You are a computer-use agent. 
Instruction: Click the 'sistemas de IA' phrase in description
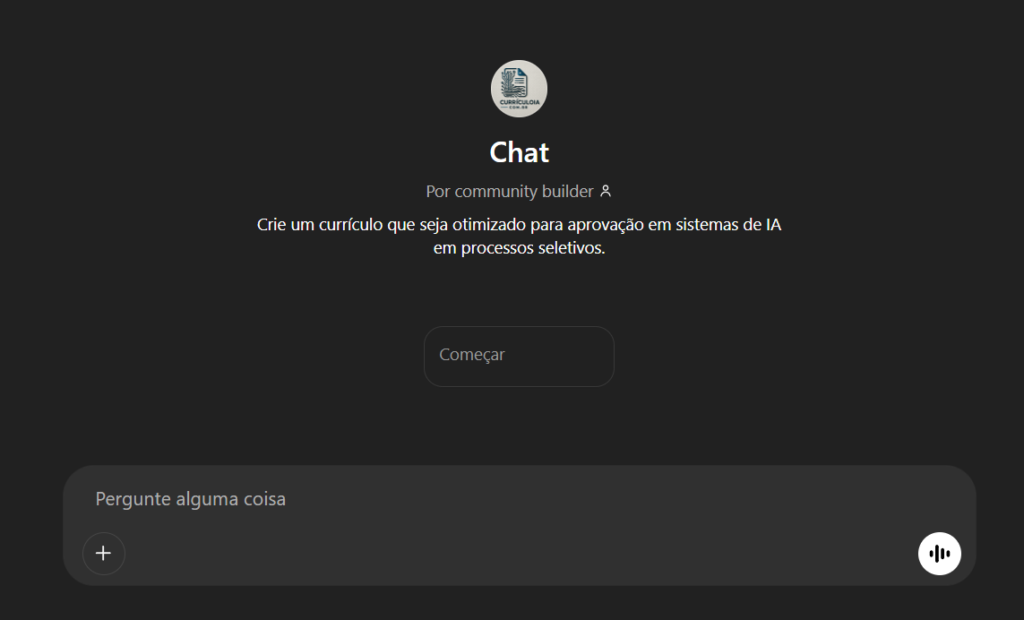pyautogui.click(x=728, y=225)
